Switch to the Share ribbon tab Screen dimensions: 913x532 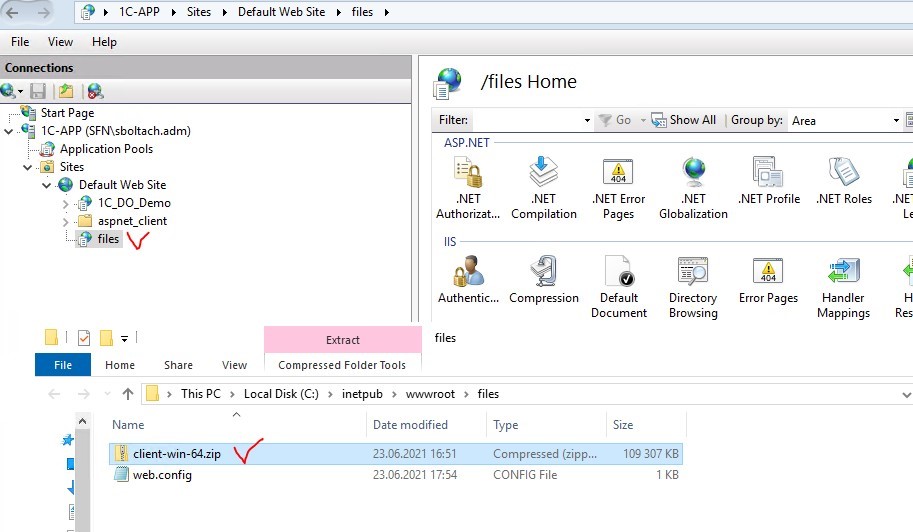click(x=178, y=365)
